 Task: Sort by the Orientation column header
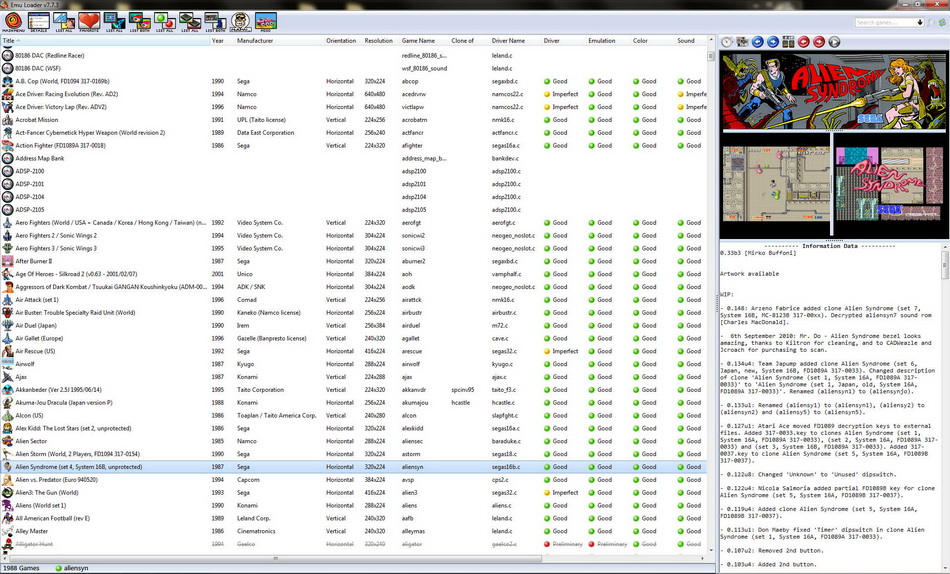click(x=343, y=41)
